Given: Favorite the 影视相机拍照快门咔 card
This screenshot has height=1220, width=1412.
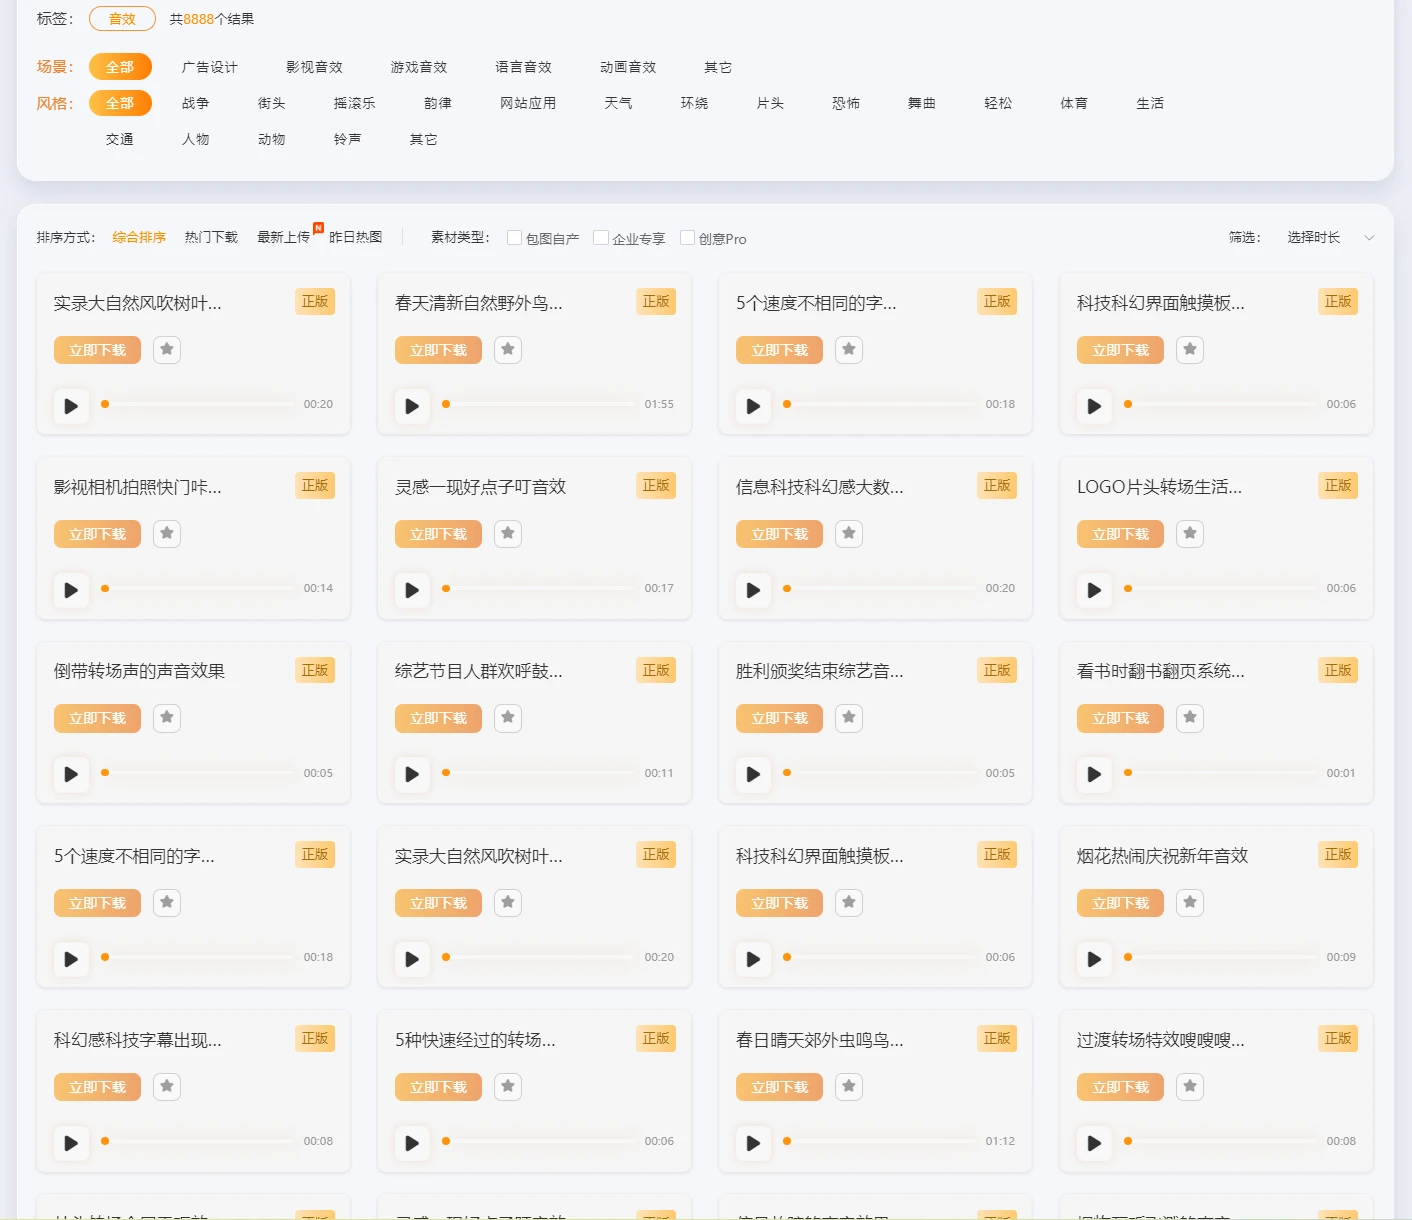Looking at the screenshot, I should 167,534.
